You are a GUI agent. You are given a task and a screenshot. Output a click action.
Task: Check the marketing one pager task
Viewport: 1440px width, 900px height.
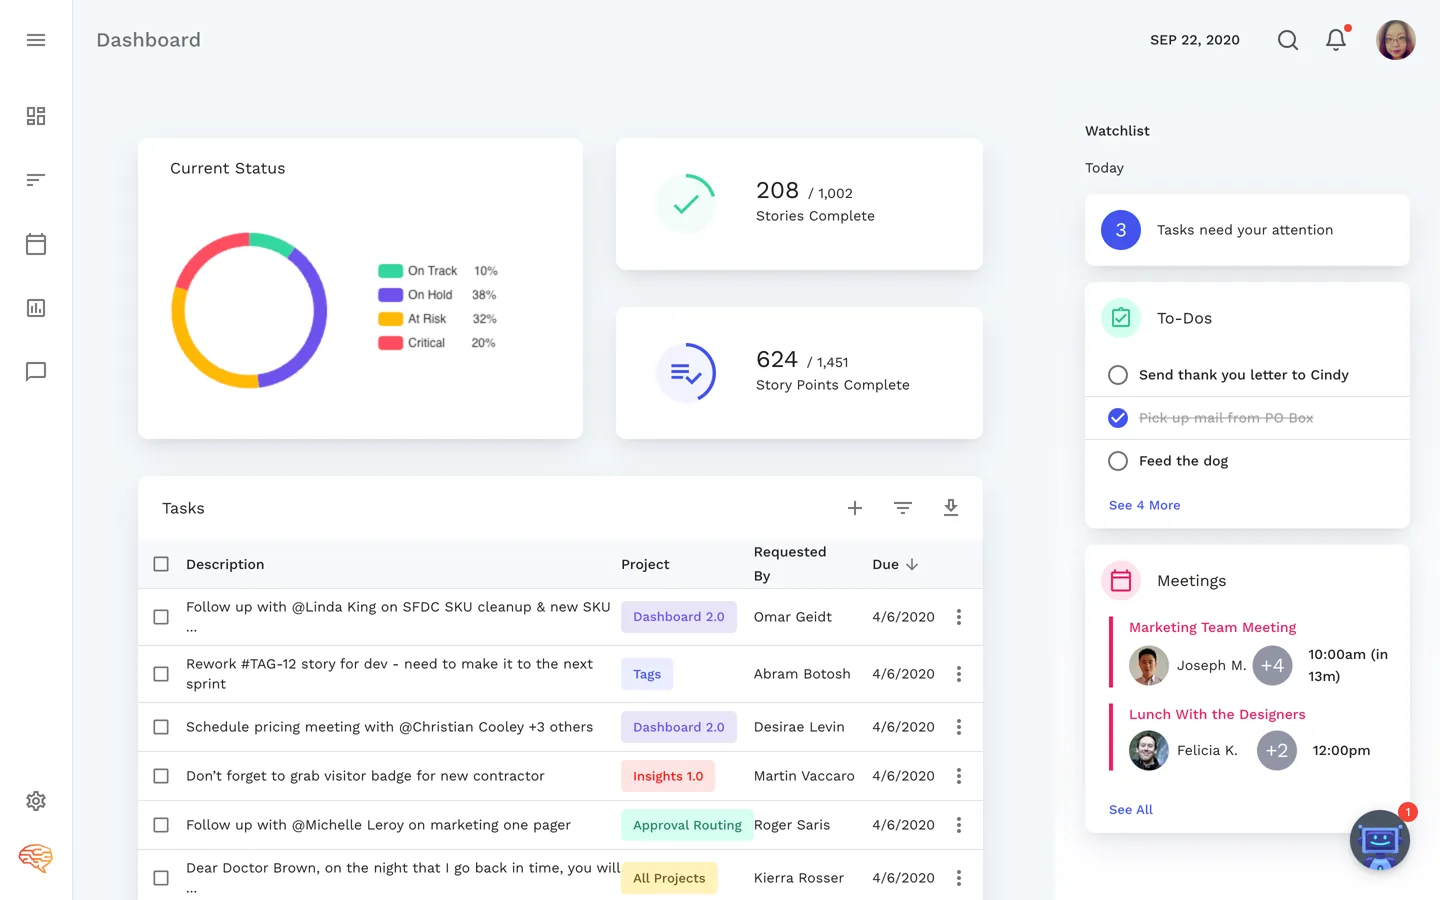point(161,825)
